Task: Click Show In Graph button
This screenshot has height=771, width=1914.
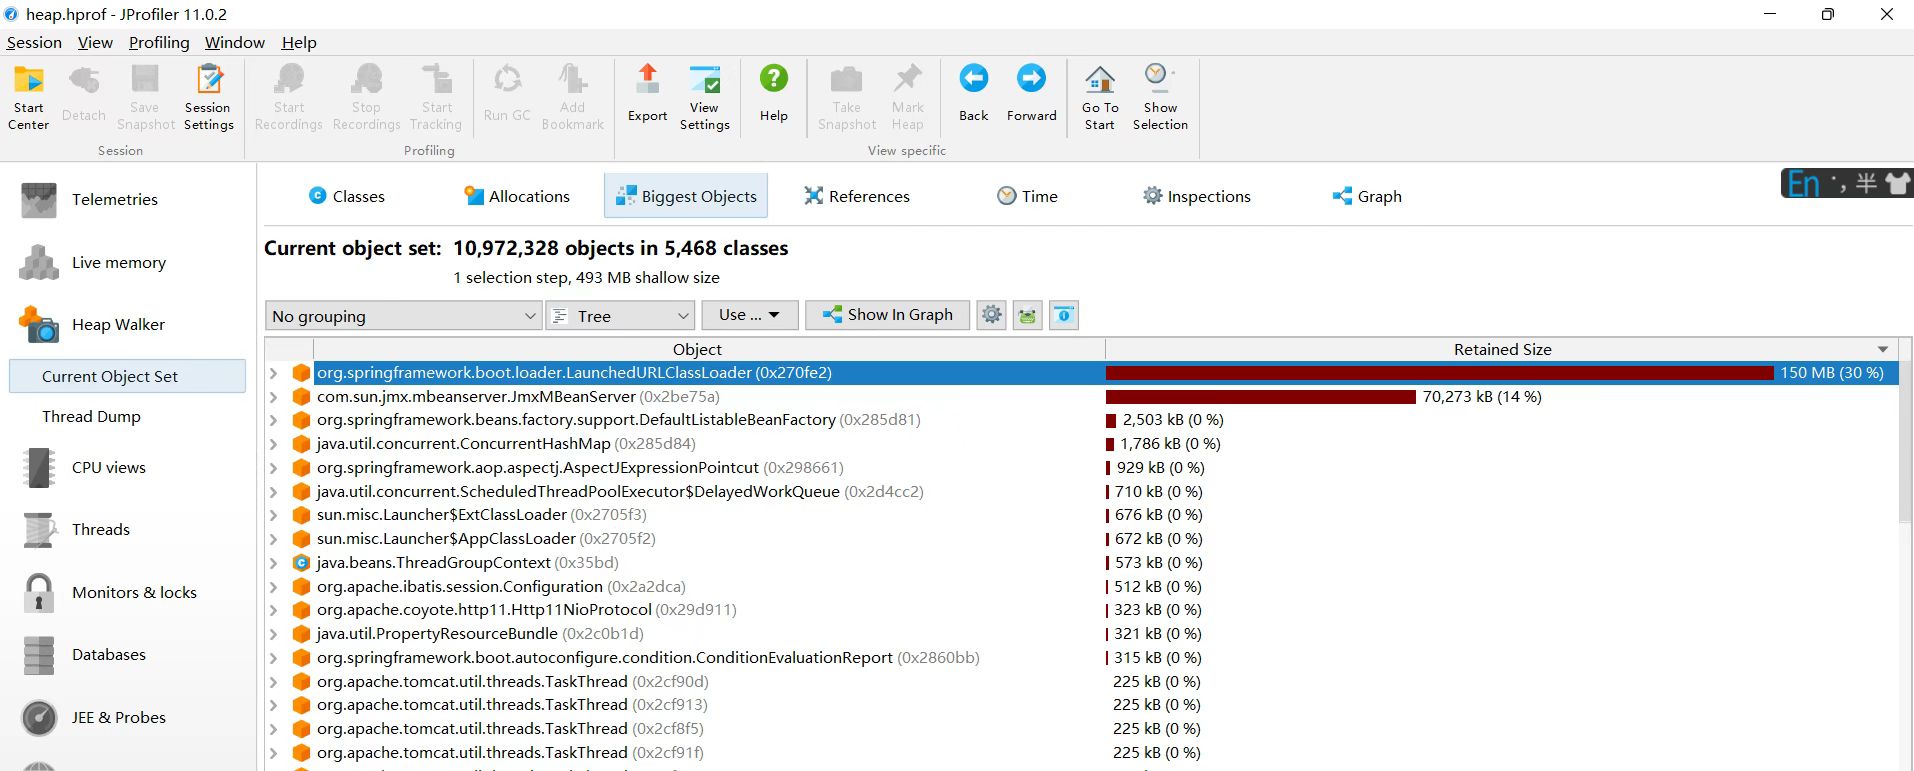Action: coord(888,315)
